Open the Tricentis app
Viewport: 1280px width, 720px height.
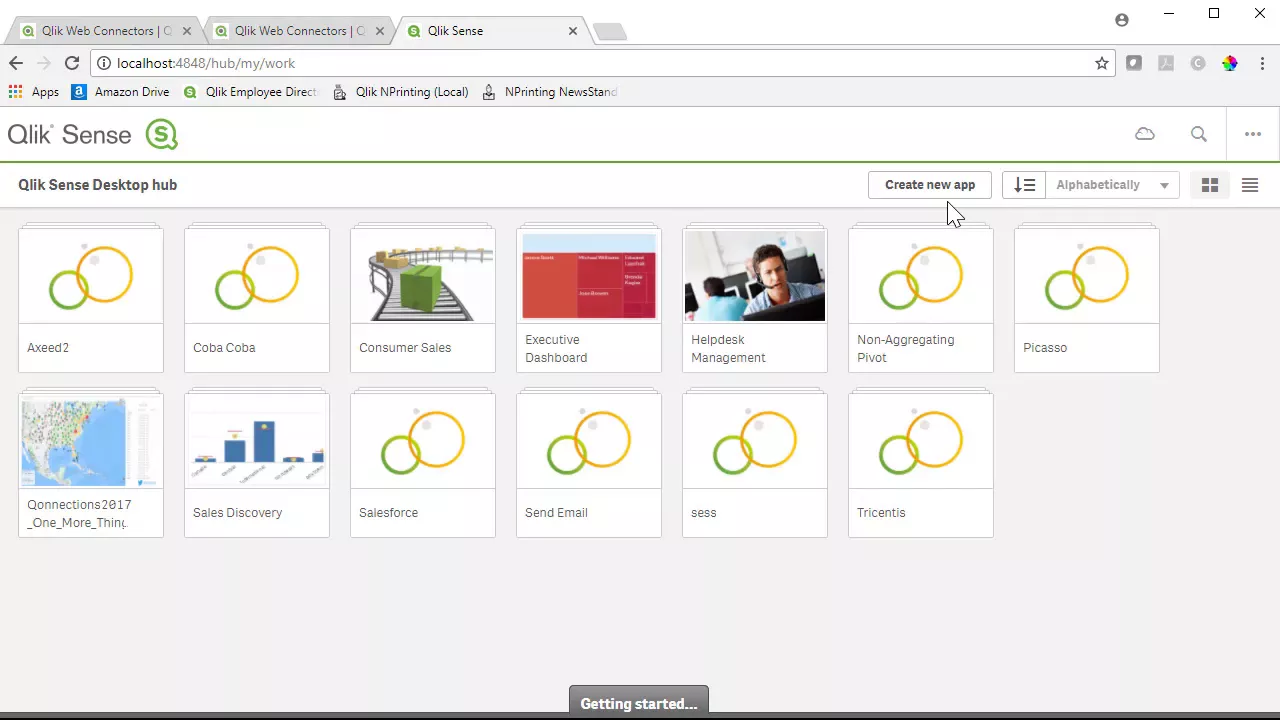tap(921, 465)
